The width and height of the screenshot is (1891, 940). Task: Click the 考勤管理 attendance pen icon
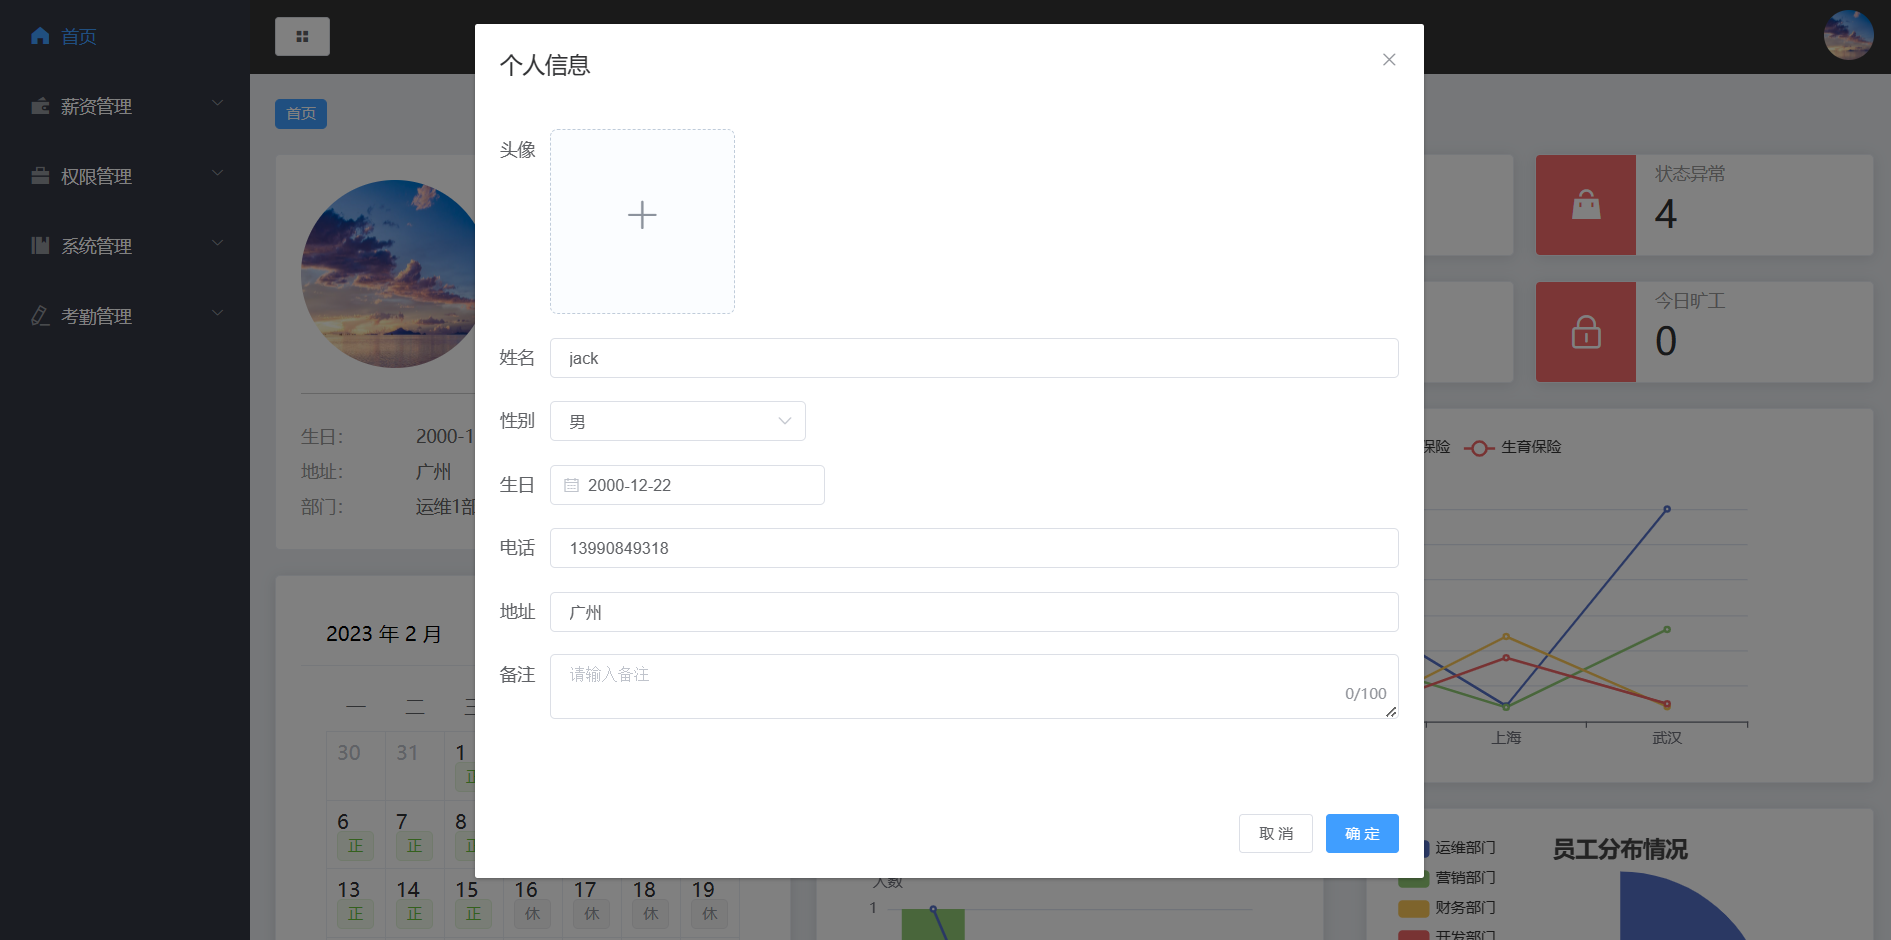pos(40,315)
